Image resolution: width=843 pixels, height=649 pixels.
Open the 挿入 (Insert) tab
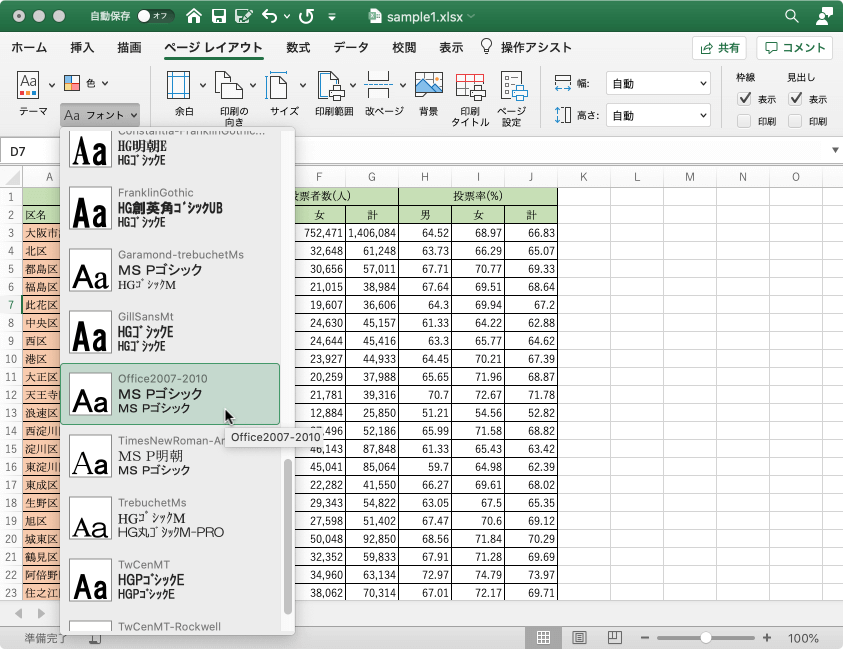82,47
